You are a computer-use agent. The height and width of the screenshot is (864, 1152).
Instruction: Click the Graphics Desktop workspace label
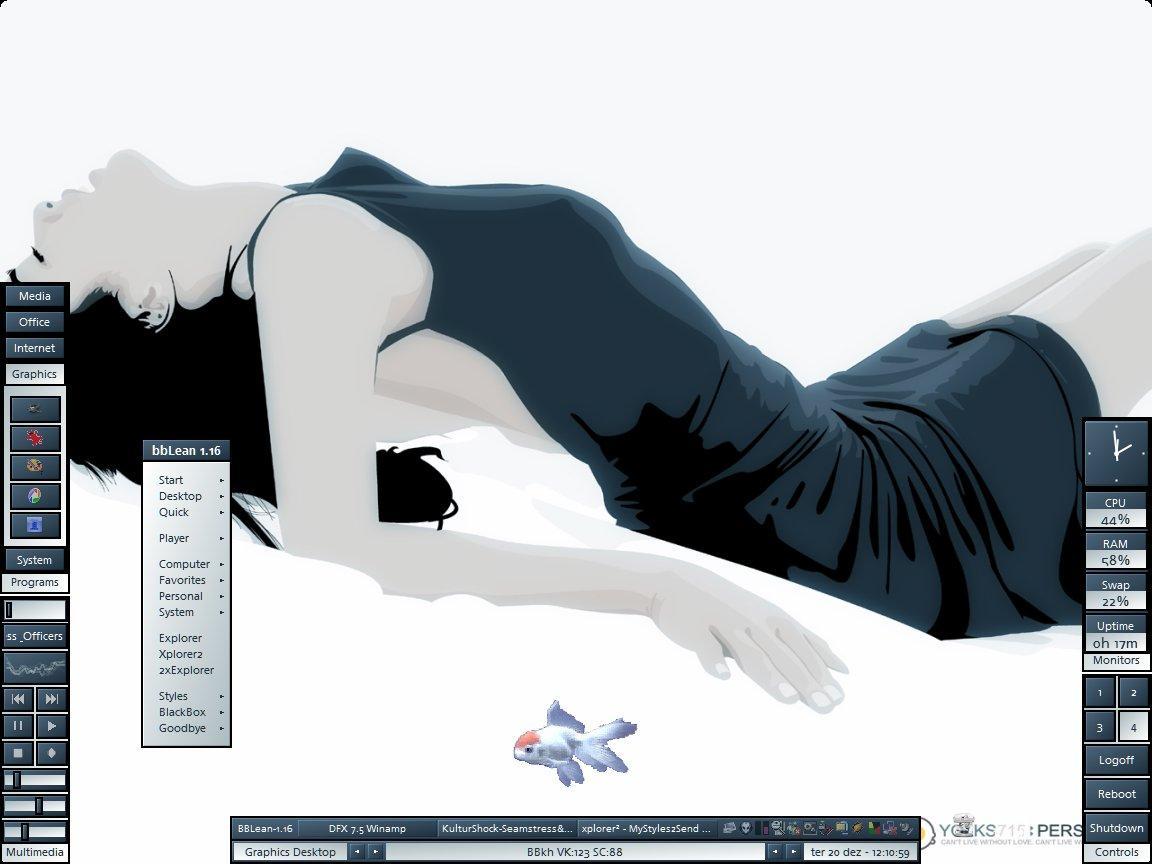[290, 852]
